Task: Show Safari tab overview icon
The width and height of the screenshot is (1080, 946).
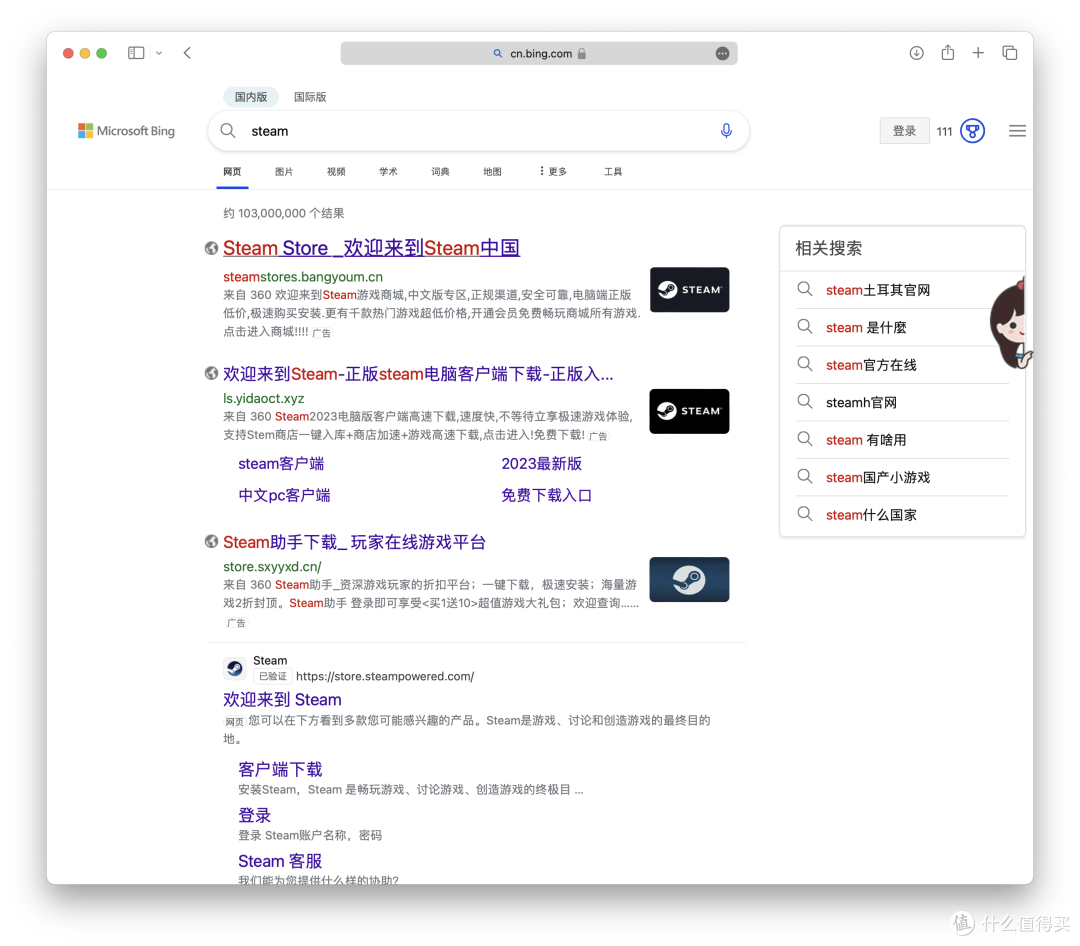Action: click(1010, 53)
